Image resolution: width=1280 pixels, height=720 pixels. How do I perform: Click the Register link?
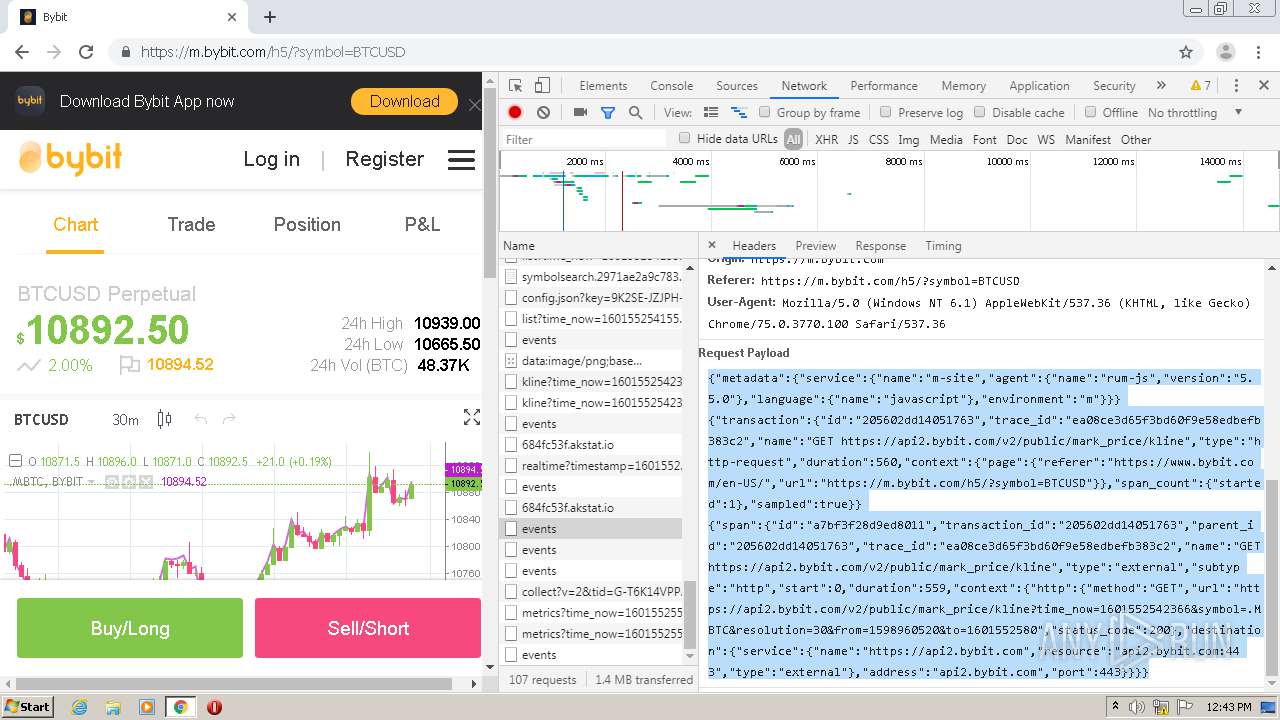pos(385,159)
